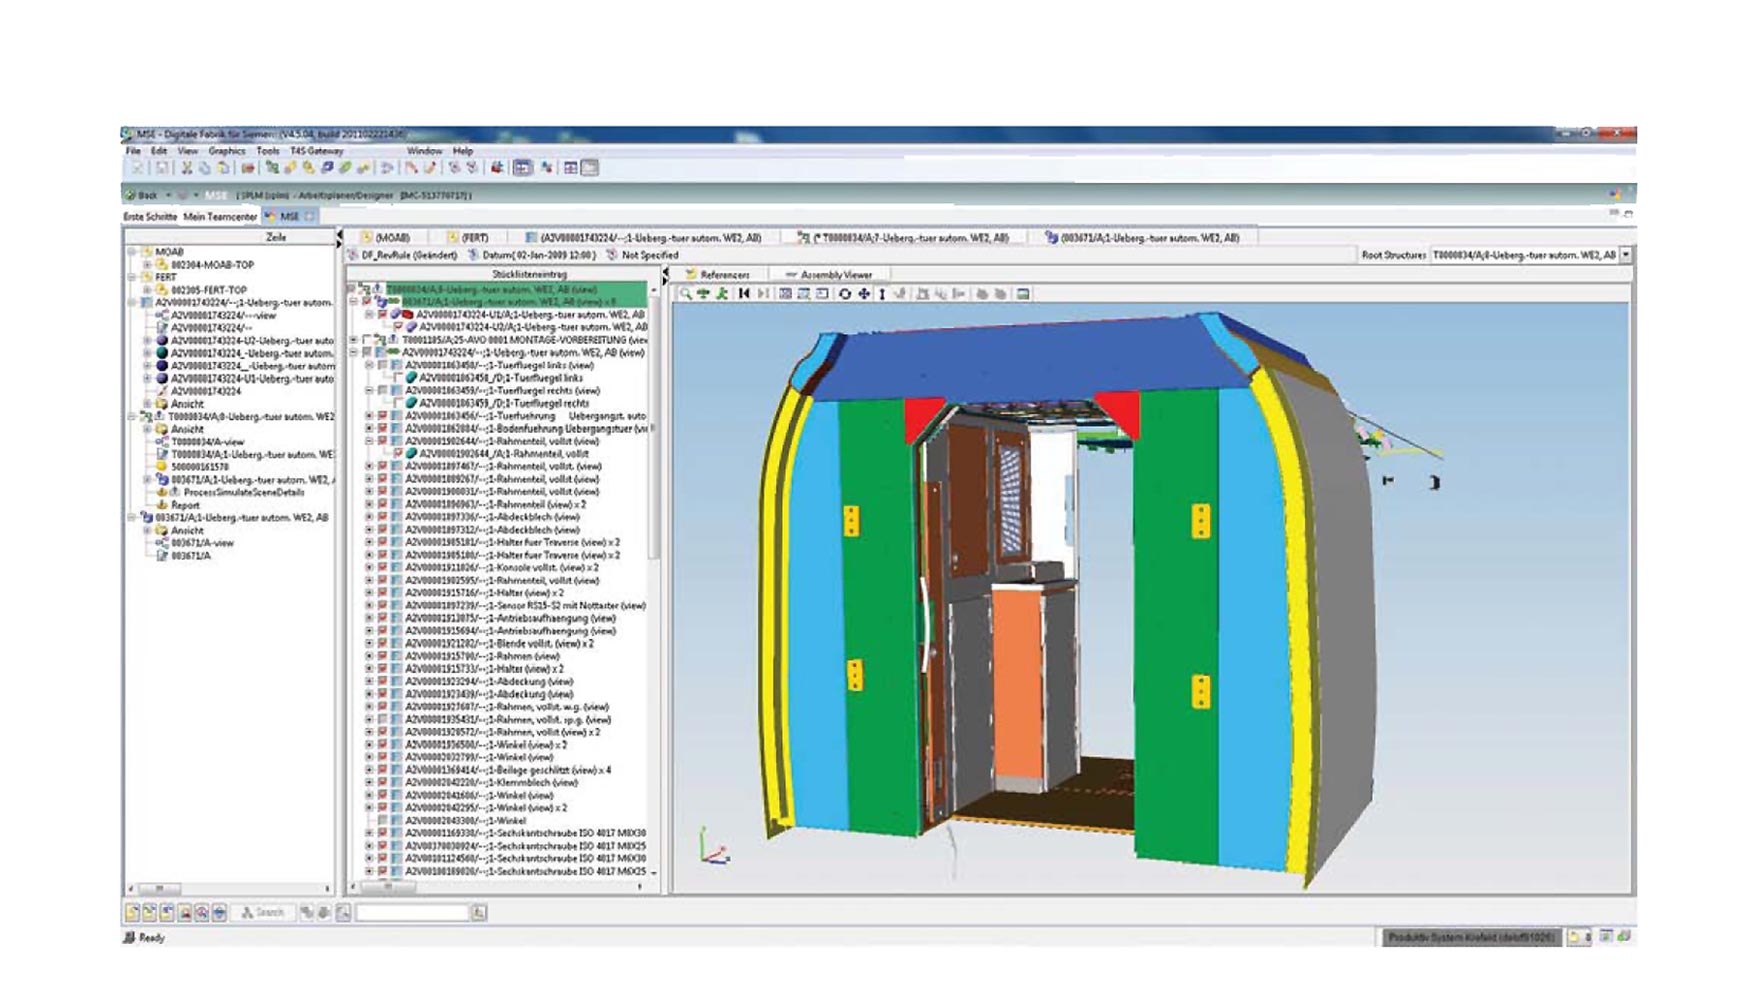Click the fit-view frame icon in viewer toolbar
Image resolution: width=1750 pixels, height=1000 pixels.
[x=786, y=294]
